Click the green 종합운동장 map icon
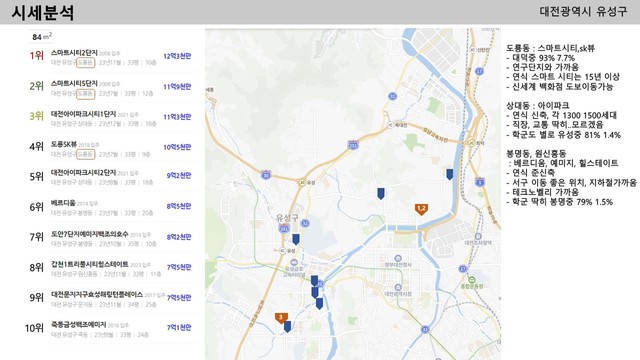The width and height of the screenshot is (640, 360). tap(472, 280)
